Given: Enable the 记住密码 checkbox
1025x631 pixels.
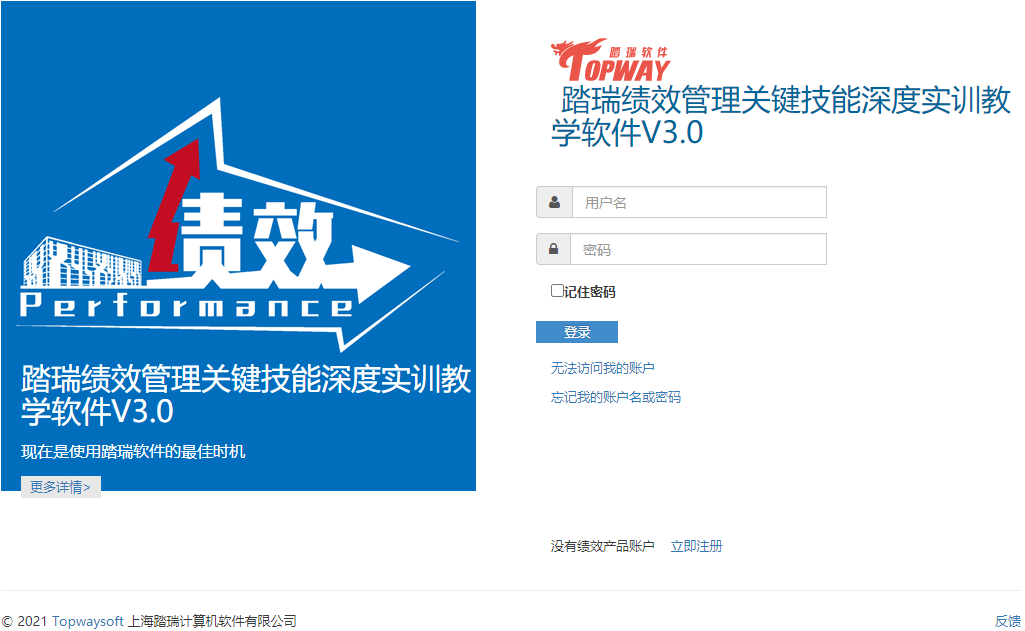Looking at the screenshot, I should click(557, 291).
